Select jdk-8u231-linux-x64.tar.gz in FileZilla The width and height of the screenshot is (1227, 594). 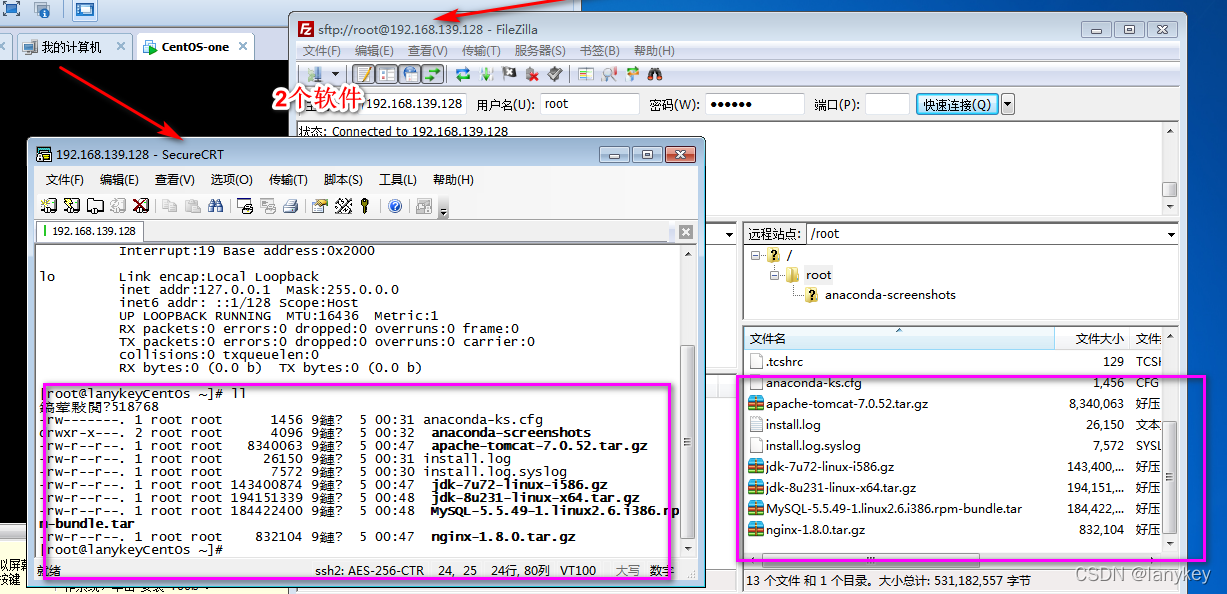click(x=841, y=488)
